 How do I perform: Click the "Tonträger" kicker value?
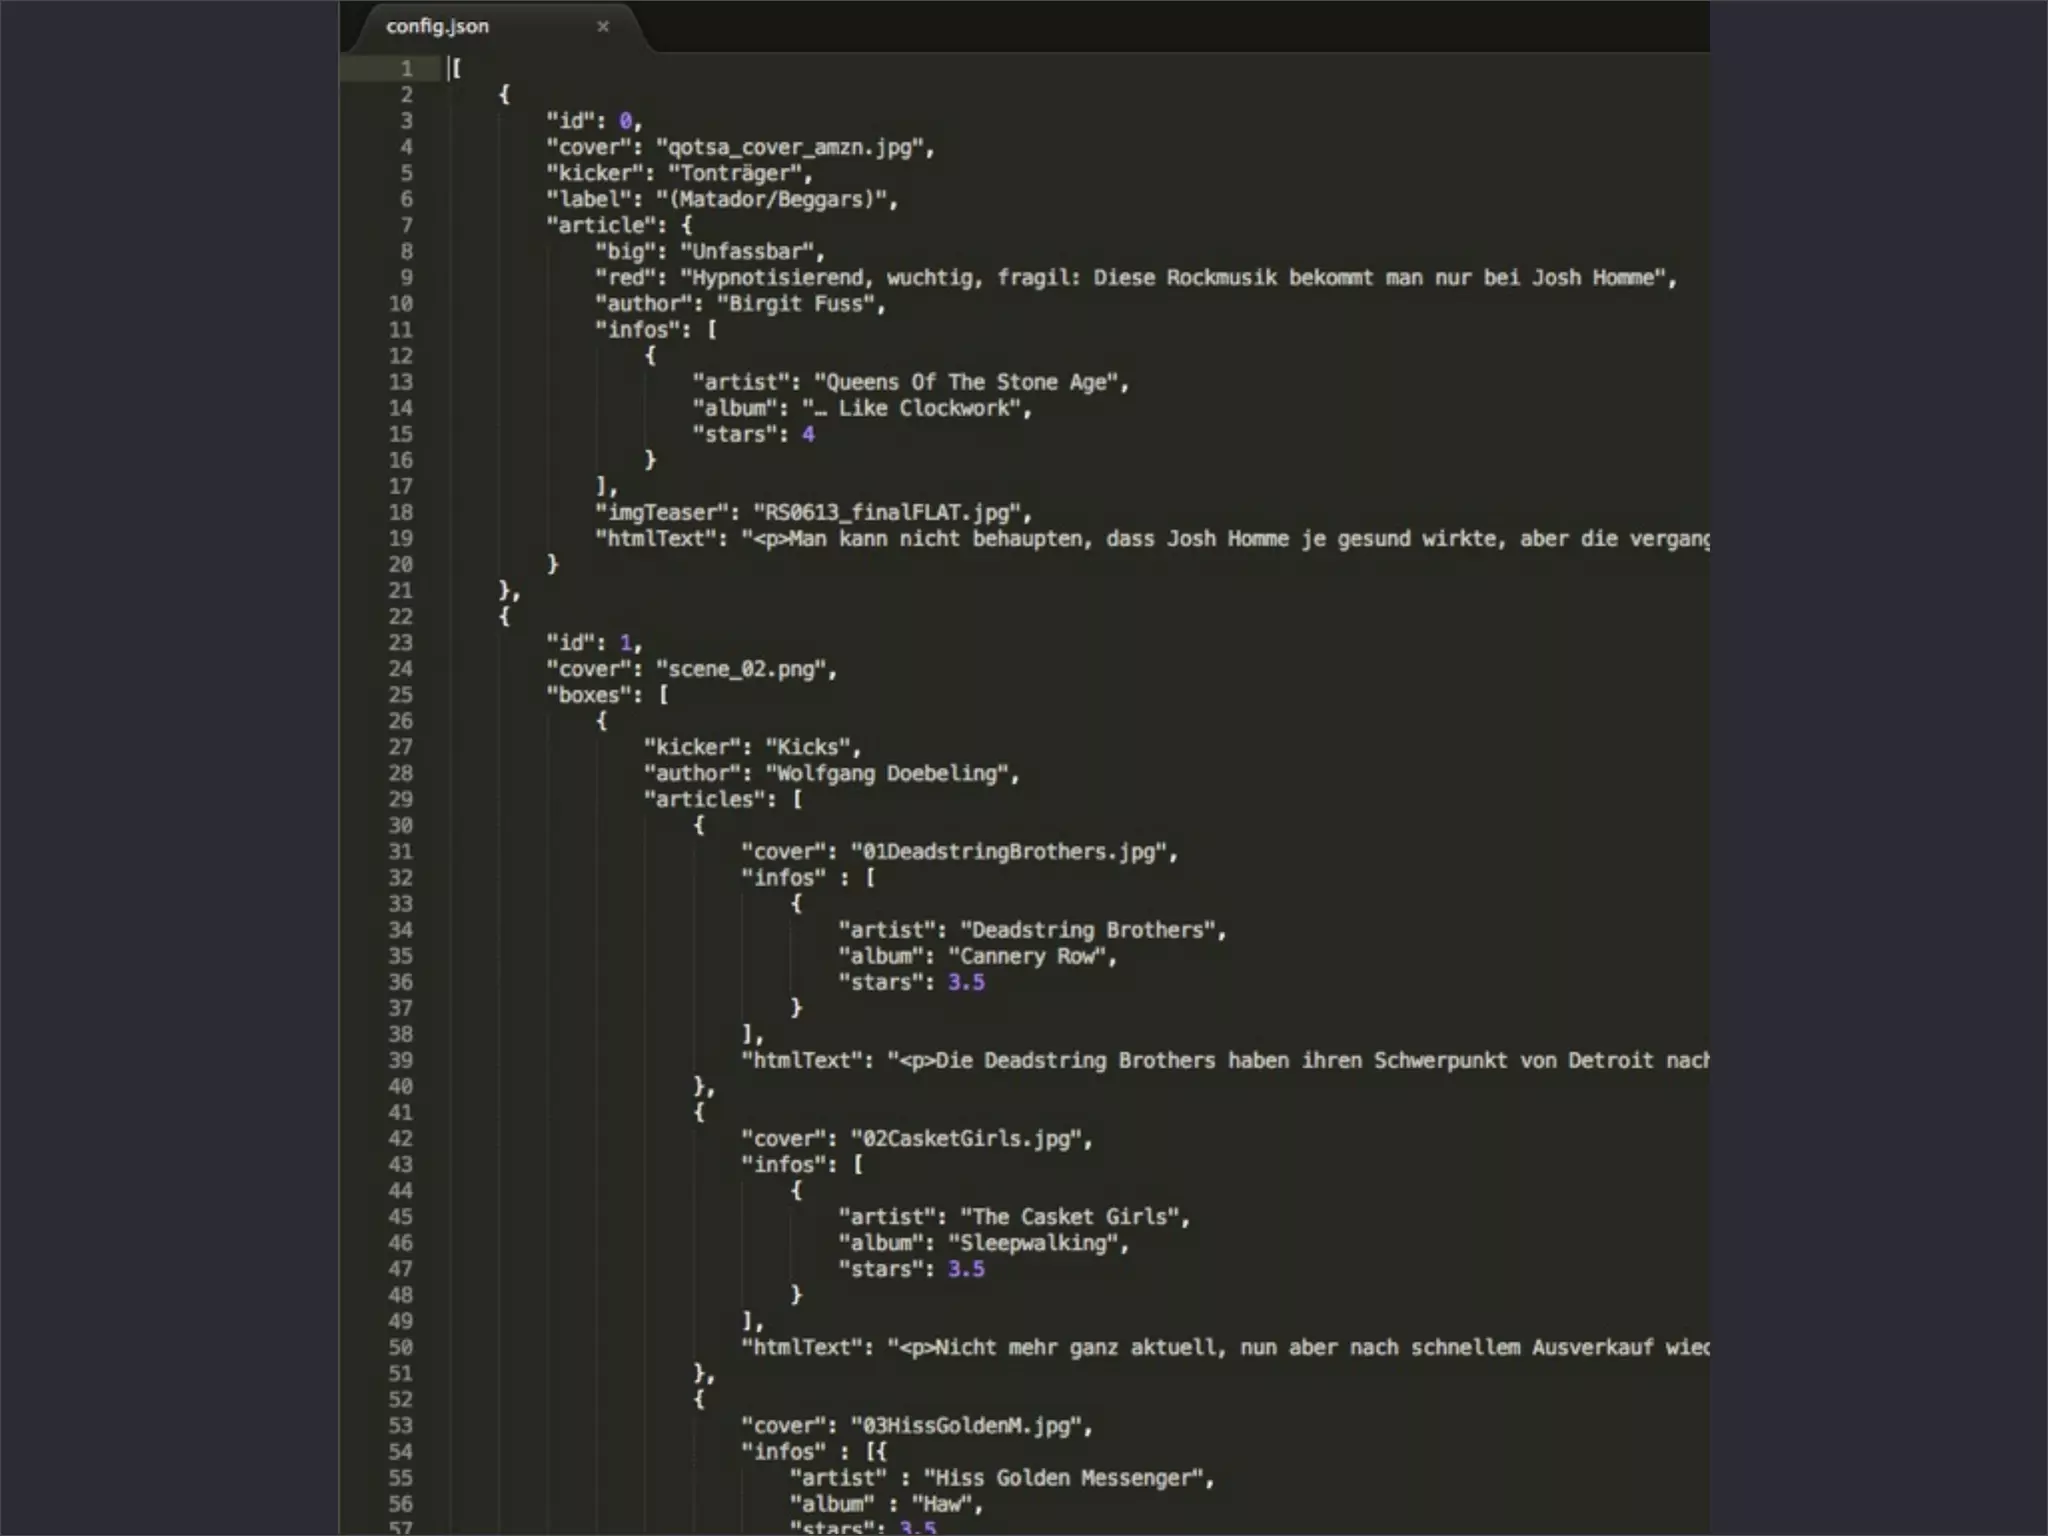click(734, 174)
